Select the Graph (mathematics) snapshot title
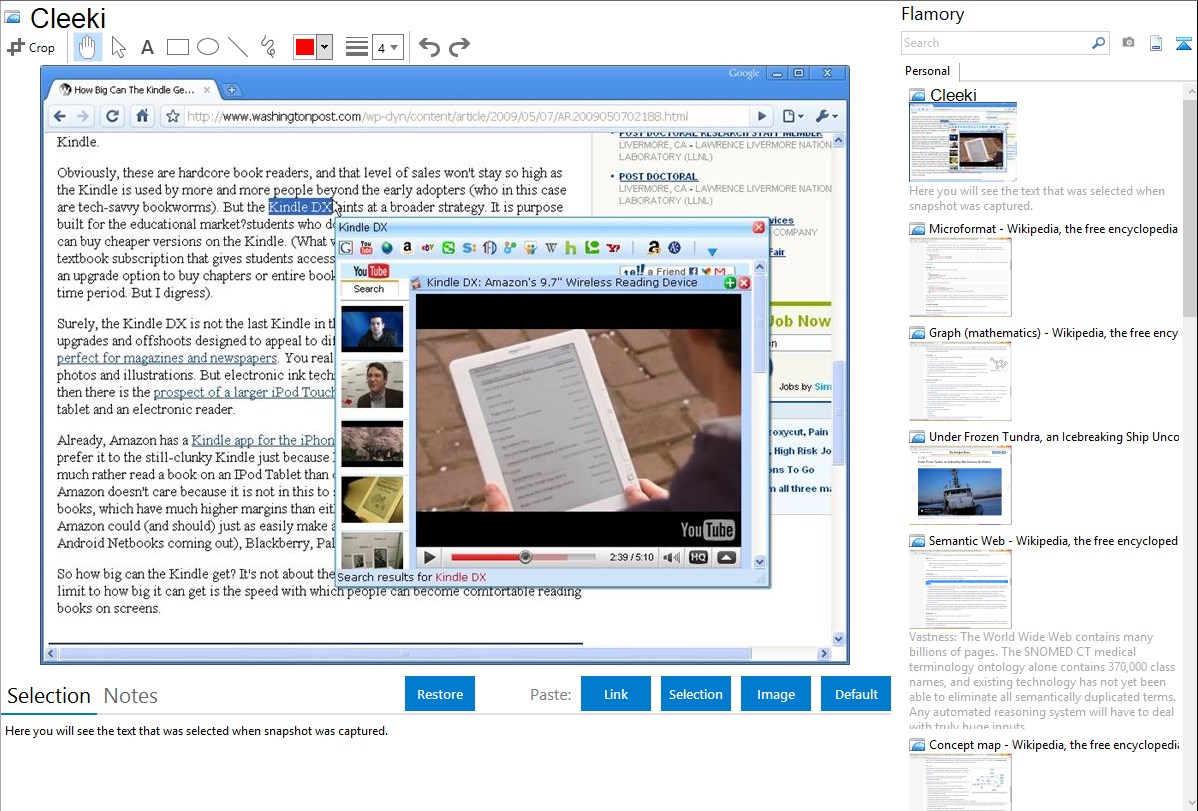 coord(1053,333)
